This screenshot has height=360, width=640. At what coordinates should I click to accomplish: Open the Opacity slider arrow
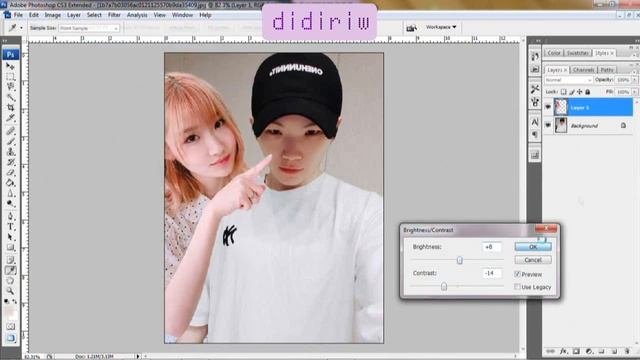[635, 80]
